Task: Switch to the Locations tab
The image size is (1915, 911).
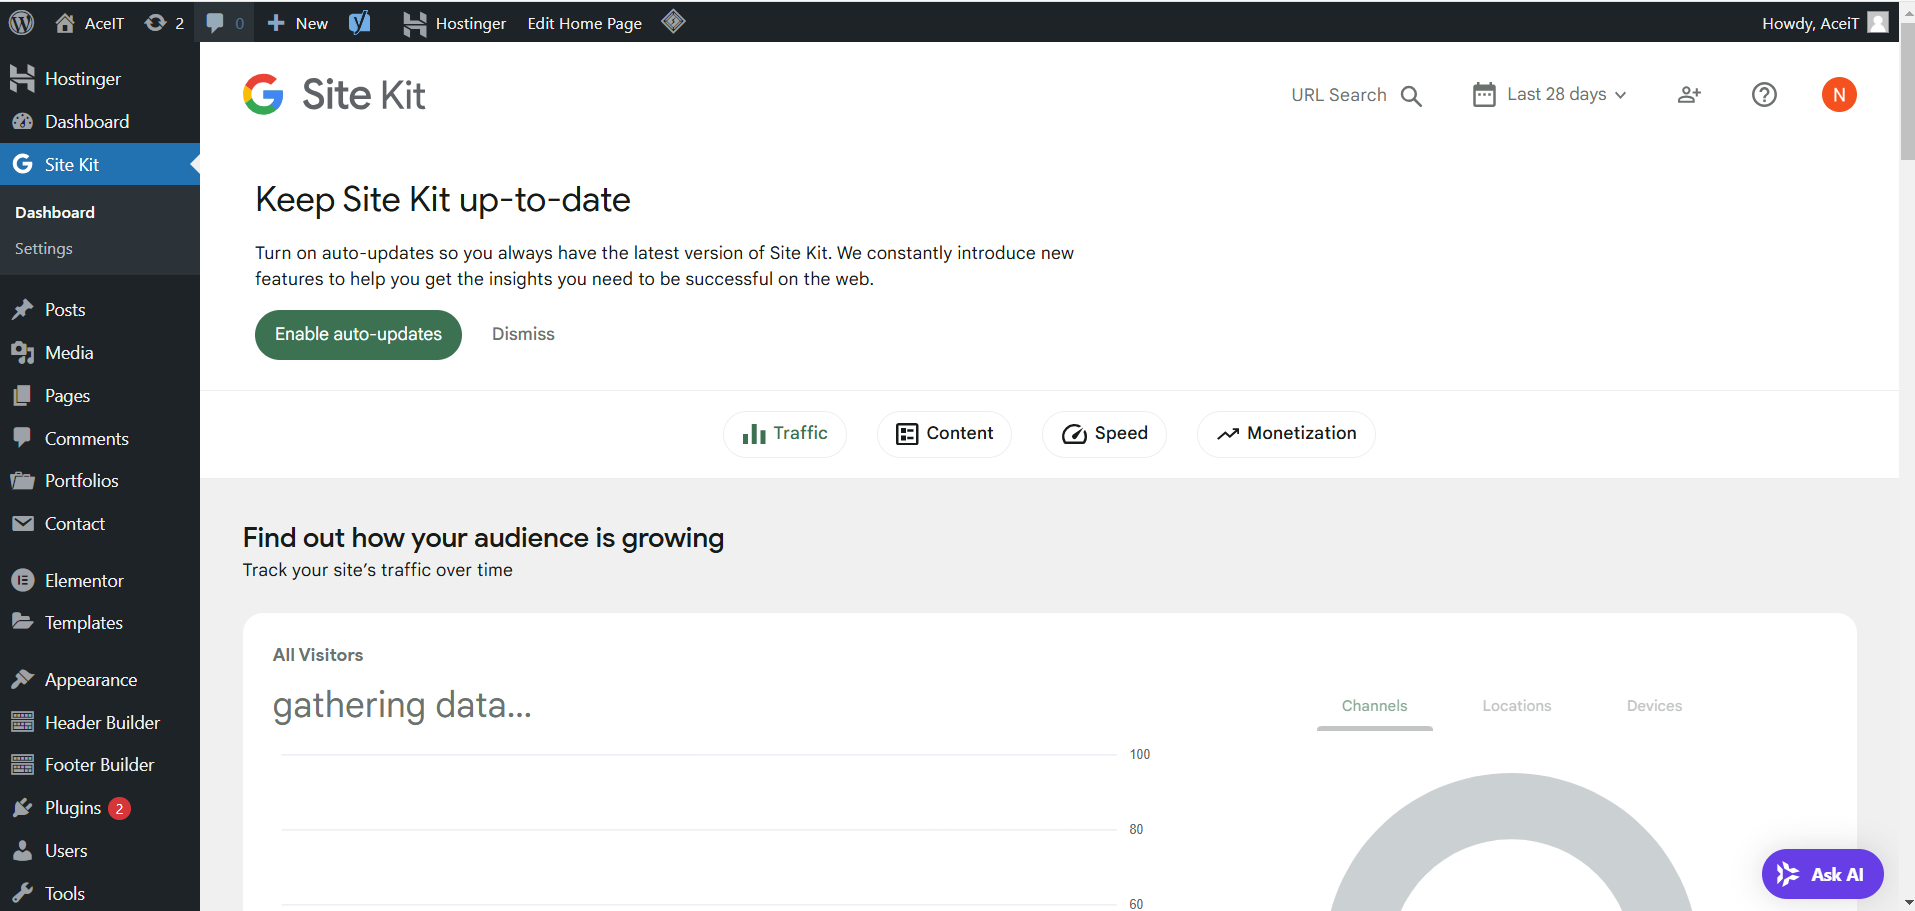Action: coord(1516,706)
